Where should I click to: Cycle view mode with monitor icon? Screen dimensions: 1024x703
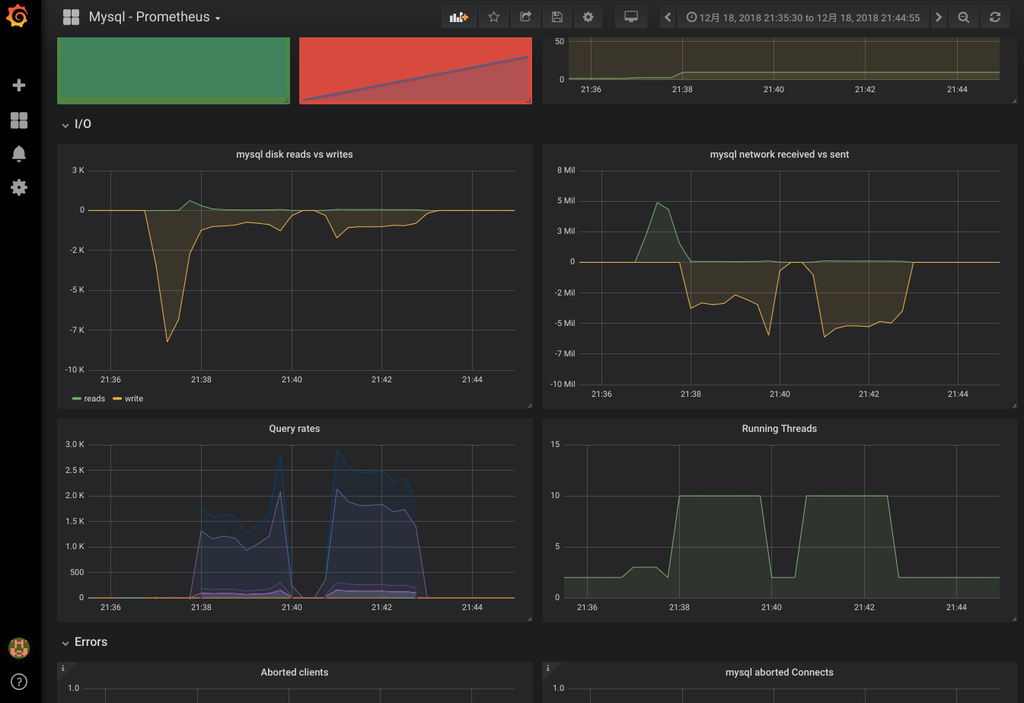pyautogui.click(x=631, y=17)
